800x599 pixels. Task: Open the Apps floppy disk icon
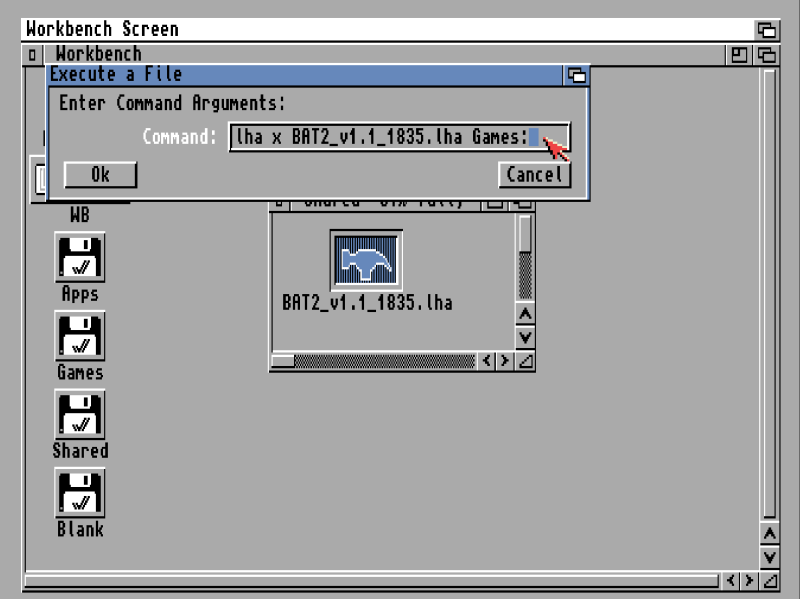(78, 258)
